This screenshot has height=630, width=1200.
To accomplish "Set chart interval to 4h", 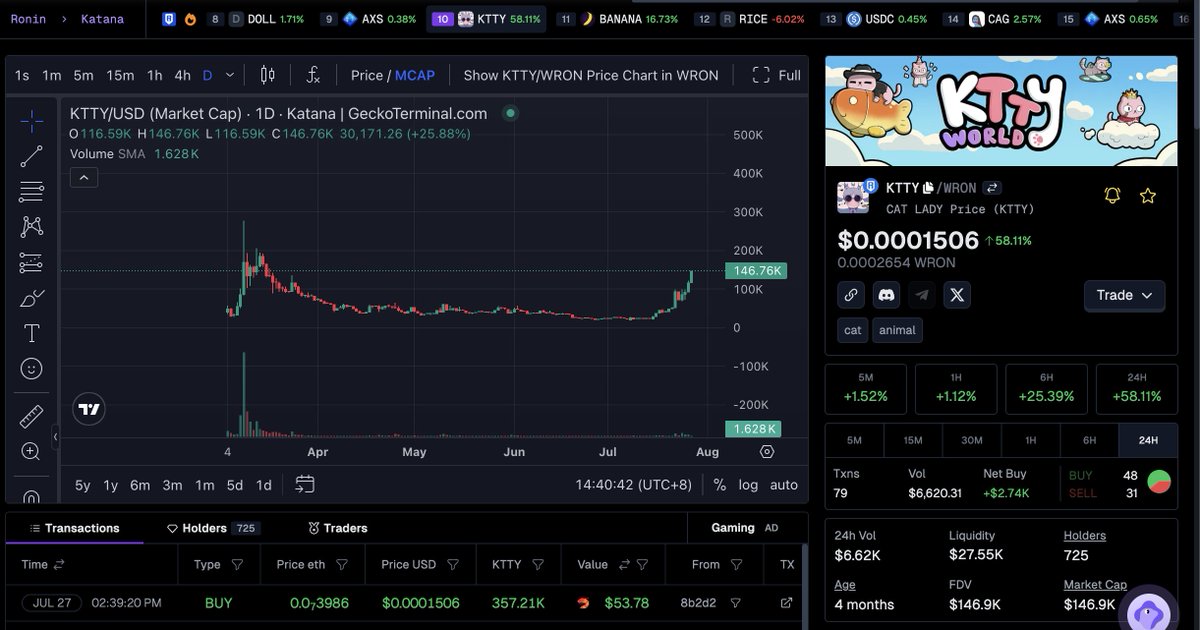I will [182, 75].
